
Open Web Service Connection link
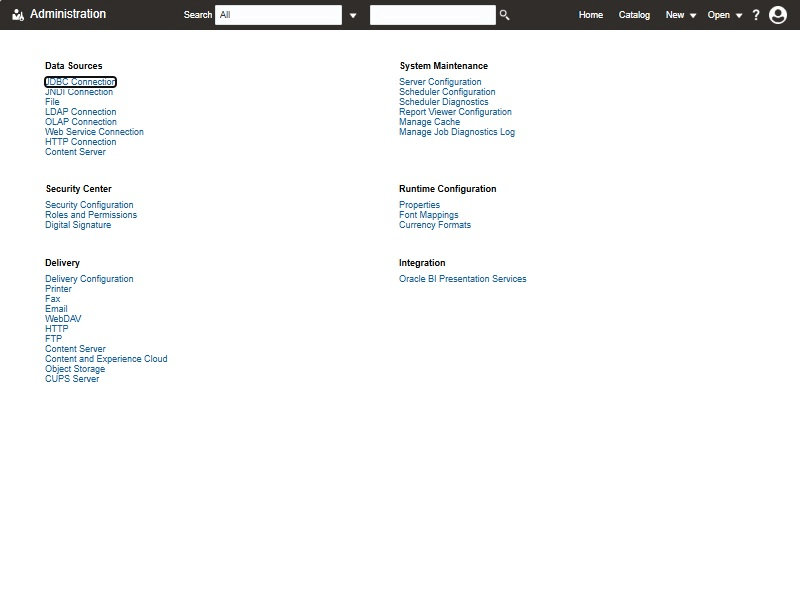[94, 132]
